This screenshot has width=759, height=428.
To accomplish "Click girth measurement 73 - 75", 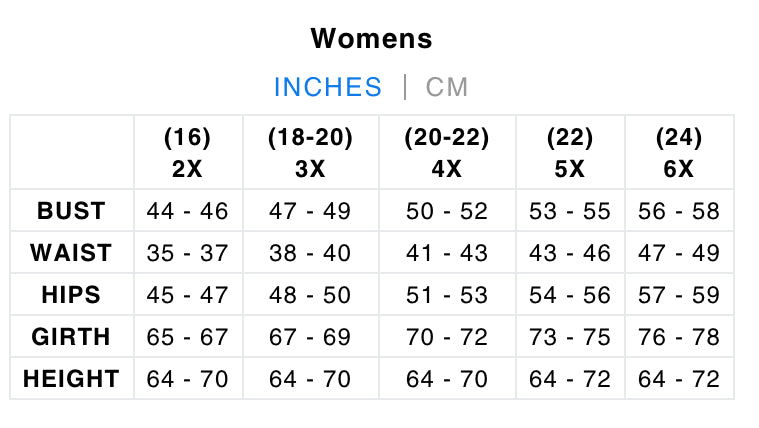I will tap(570, 337).
